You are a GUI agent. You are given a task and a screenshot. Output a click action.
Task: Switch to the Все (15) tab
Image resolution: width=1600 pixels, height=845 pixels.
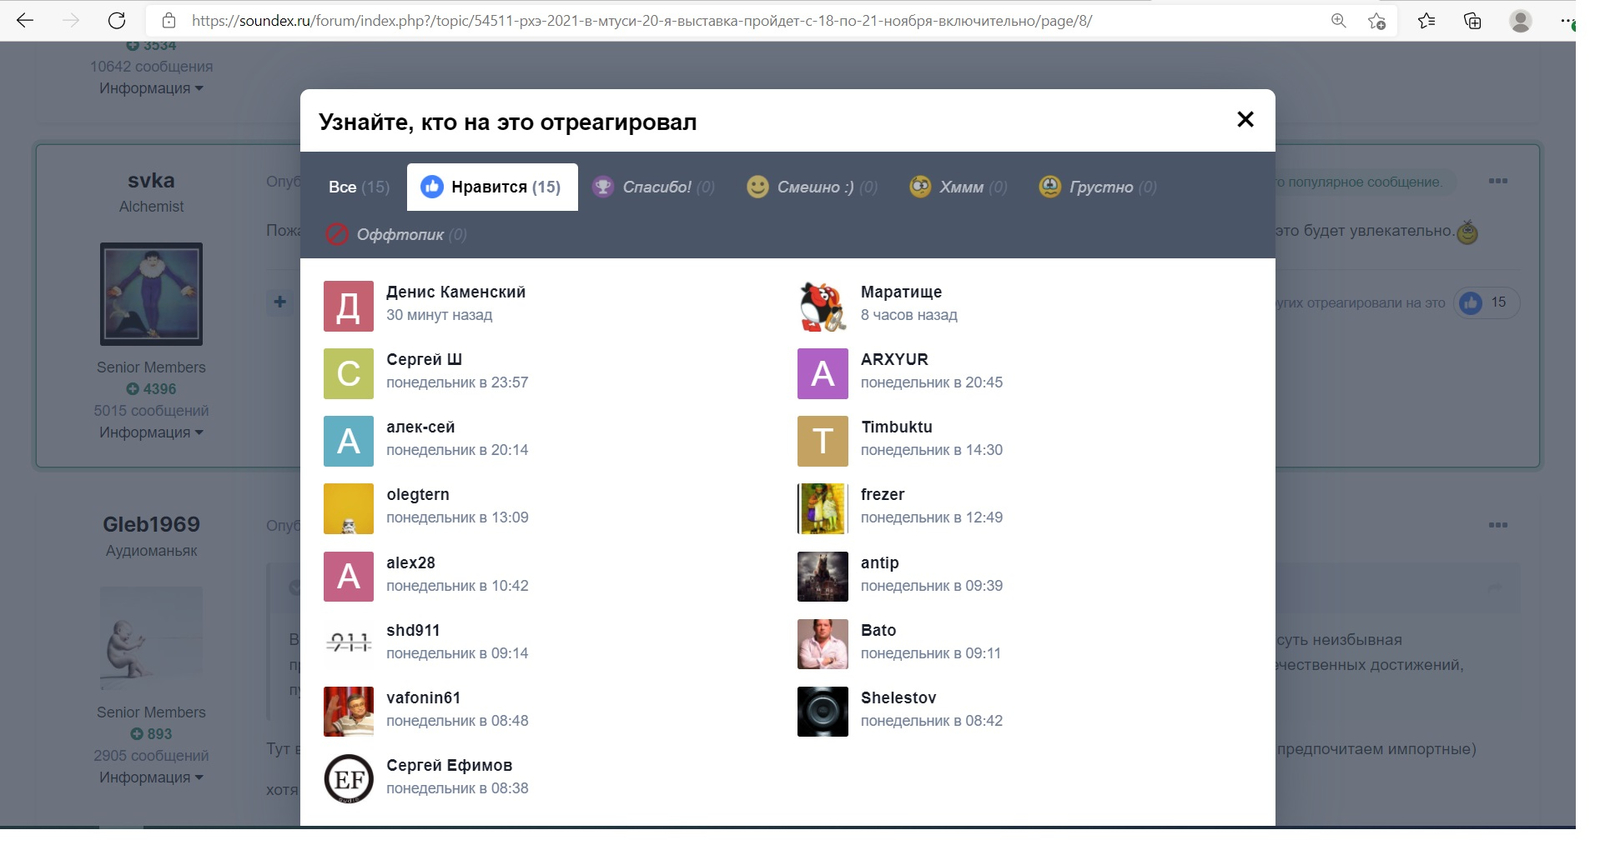pos(359,187)
